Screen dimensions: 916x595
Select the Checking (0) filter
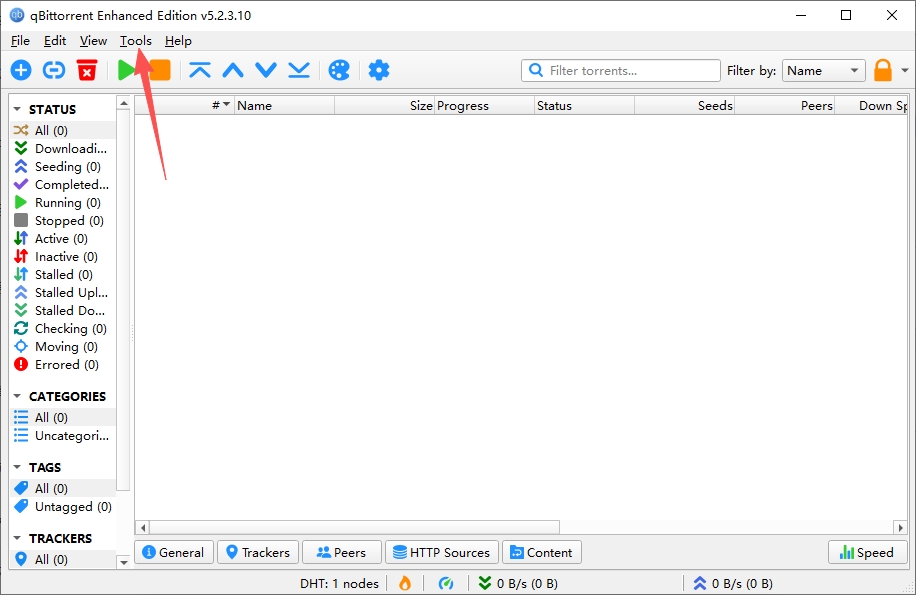(x=63, y=329)
